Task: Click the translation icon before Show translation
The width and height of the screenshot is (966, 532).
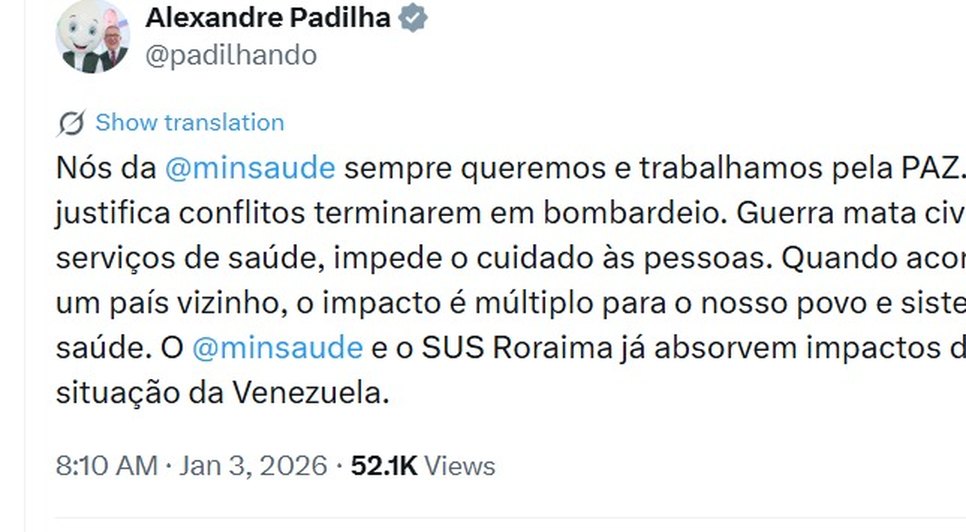Action: coord(71,123)
